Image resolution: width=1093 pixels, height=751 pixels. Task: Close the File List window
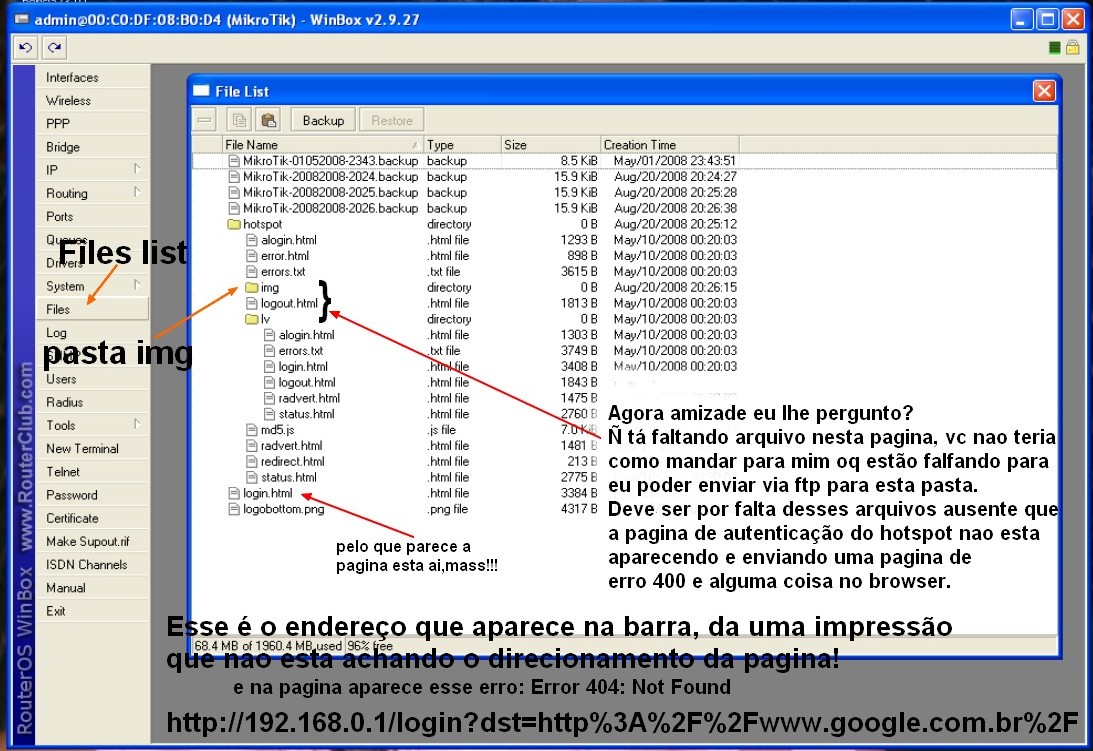tap(1044, 91)
